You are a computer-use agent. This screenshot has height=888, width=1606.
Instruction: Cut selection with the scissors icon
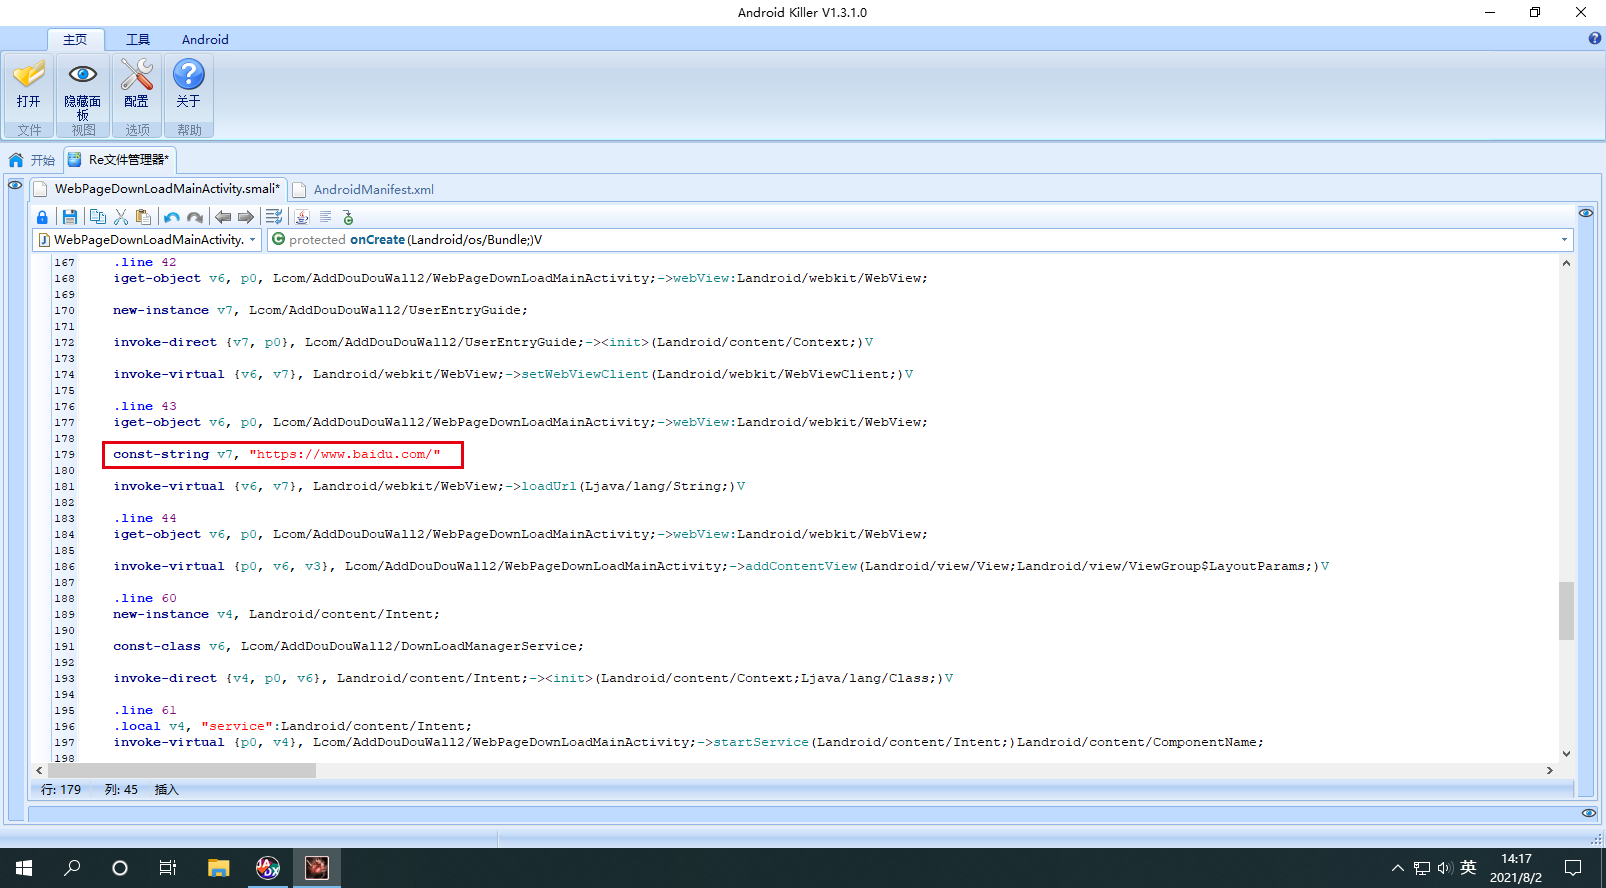[121, 217]
